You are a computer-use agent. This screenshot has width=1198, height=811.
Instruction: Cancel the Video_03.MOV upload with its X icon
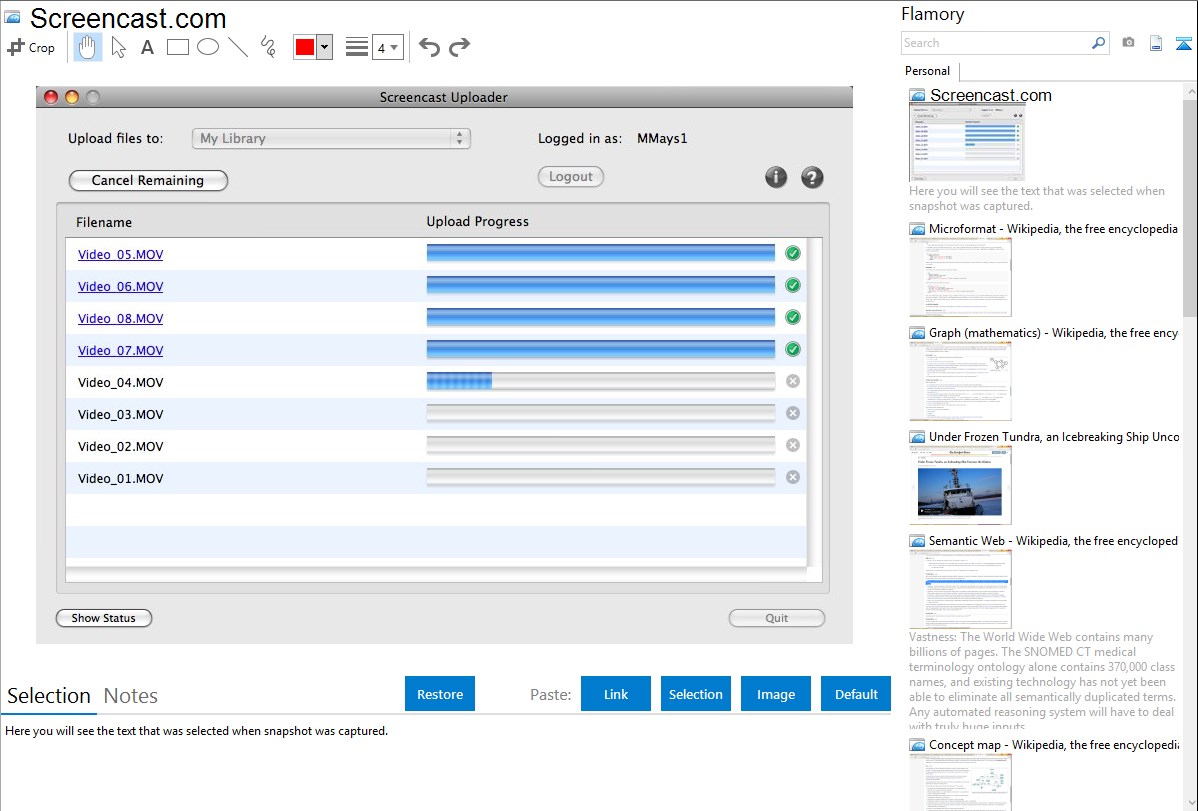793,413
